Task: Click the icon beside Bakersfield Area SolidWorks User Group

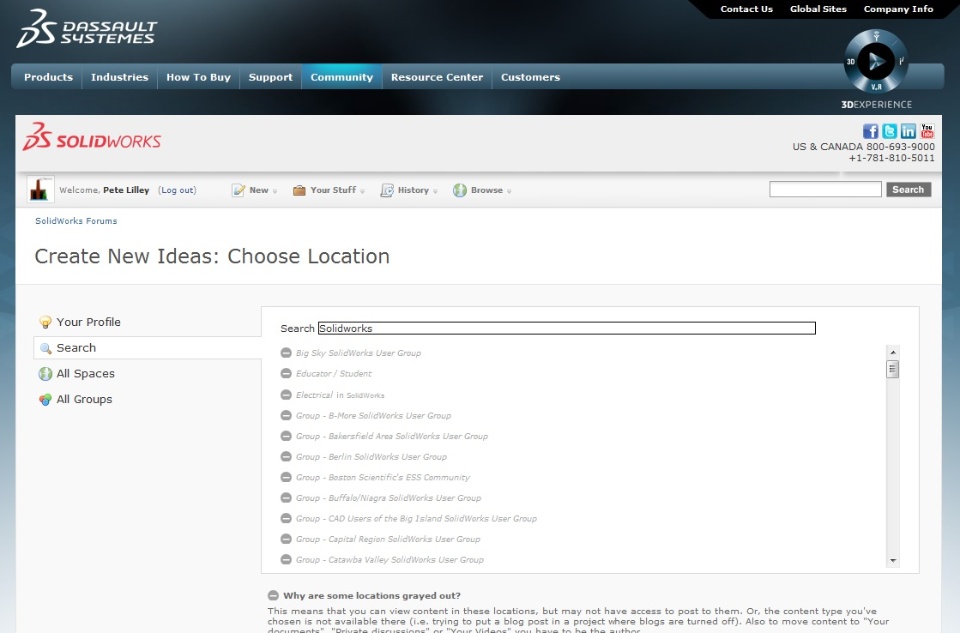Action: pos(286,436)
